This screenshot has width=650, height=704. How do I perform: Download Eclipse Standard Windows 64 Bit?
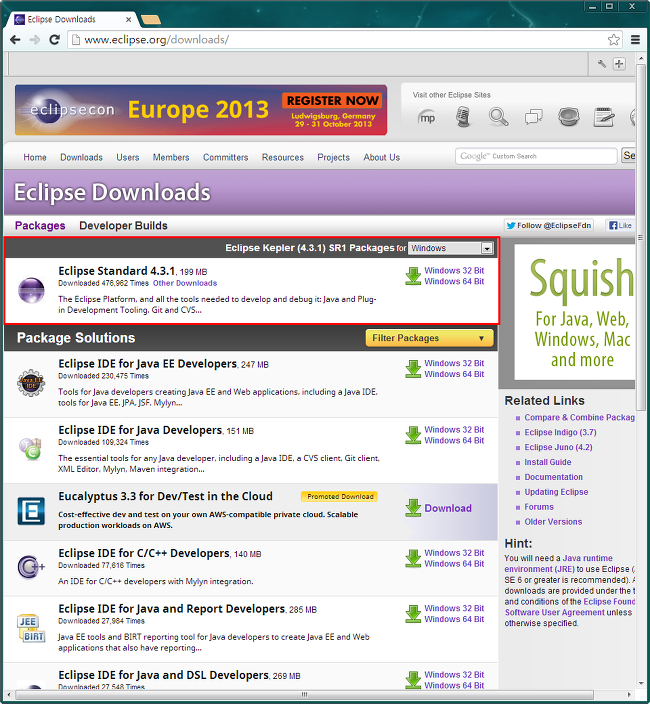454,282
